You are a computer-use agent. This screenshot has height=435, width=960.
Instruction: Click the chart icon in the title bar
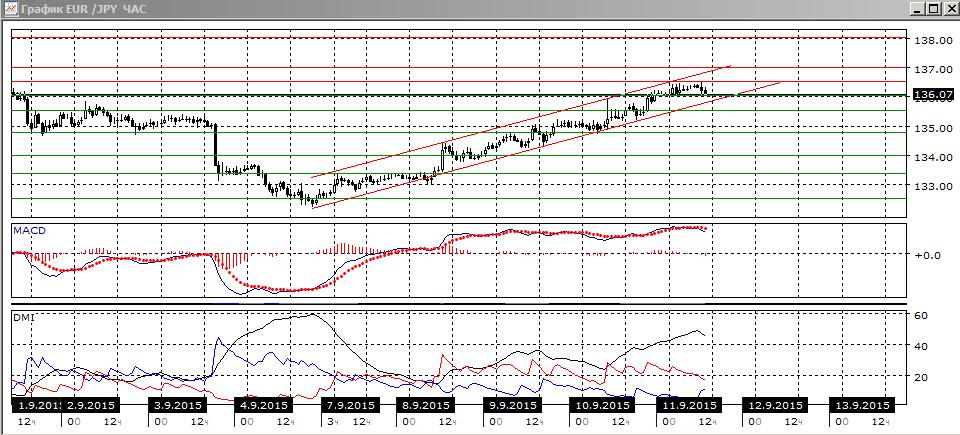click(9, 9)
